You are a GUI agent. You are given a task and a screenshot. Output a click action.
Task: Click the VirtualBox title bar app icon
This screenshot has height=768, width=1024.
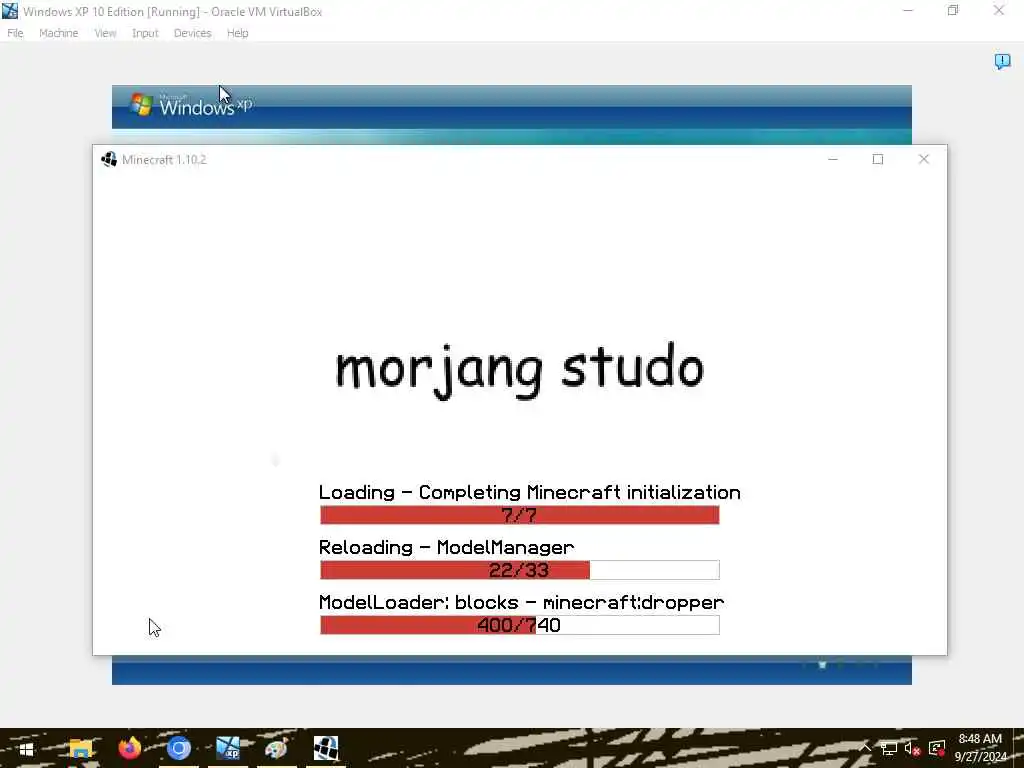tap(10, 11)
